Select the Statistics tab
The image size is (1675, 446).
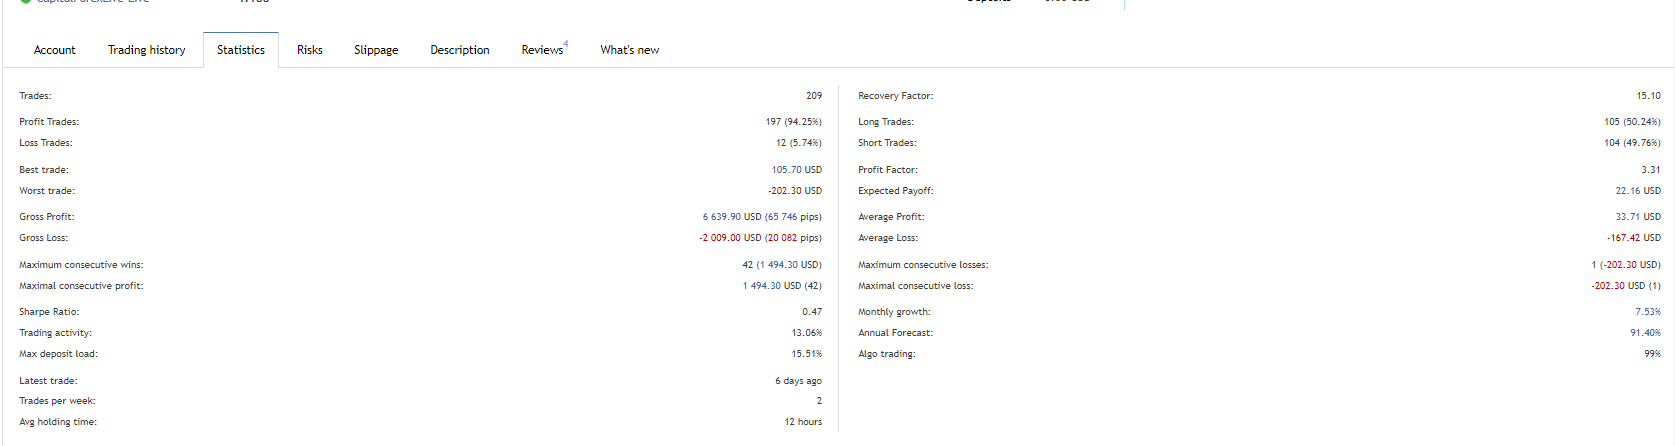click(241, 50)
